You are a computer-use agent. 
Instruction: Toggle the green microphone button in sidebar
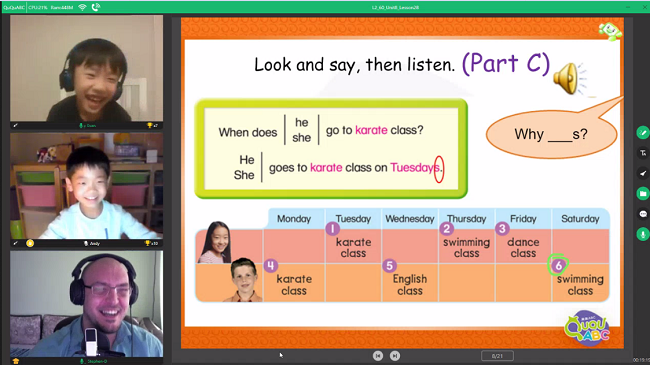pyautogui.click(x=643, y=234)
